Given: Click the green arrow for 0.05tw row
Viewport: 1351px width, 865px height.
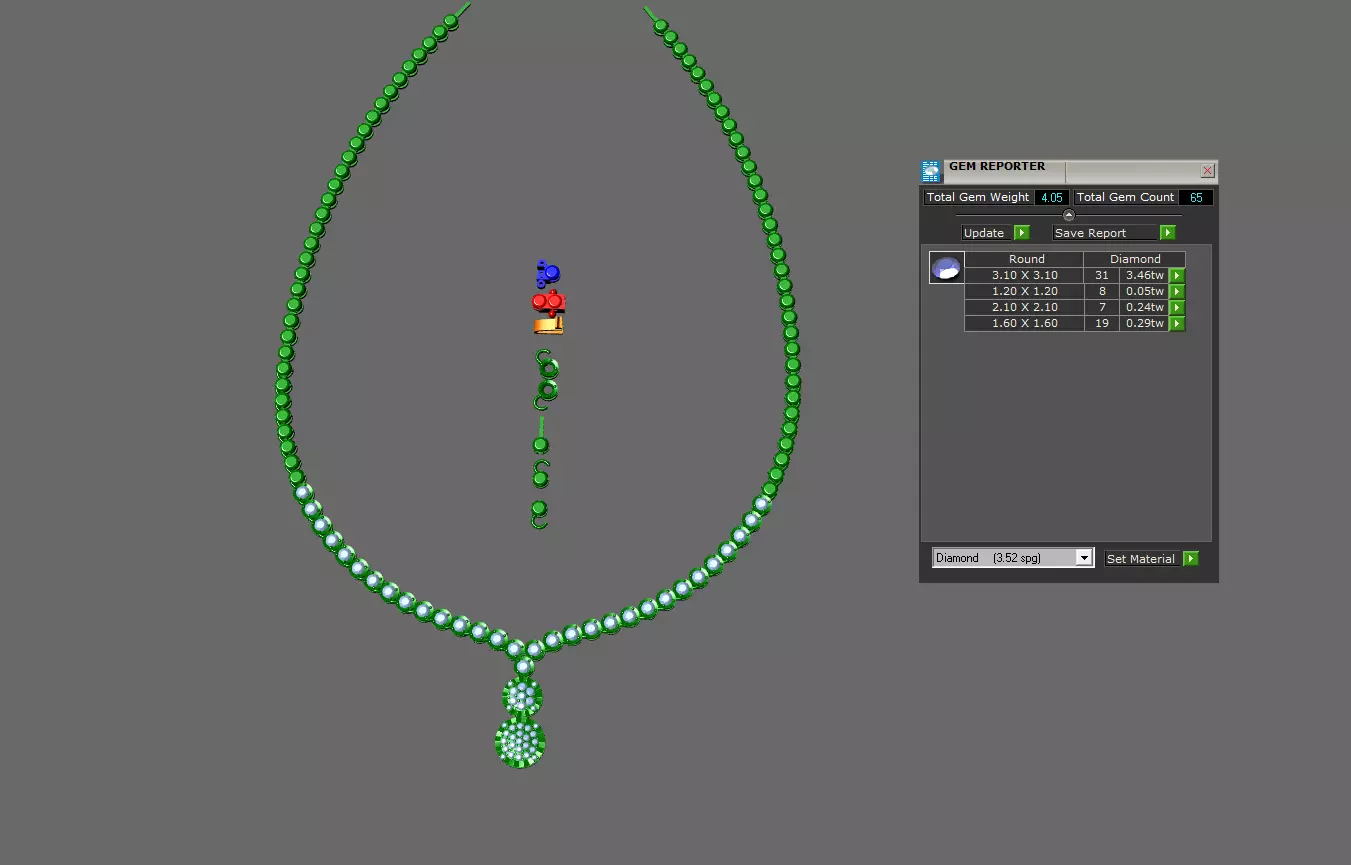Looking at the screenshot, I should coord(1177,291).
